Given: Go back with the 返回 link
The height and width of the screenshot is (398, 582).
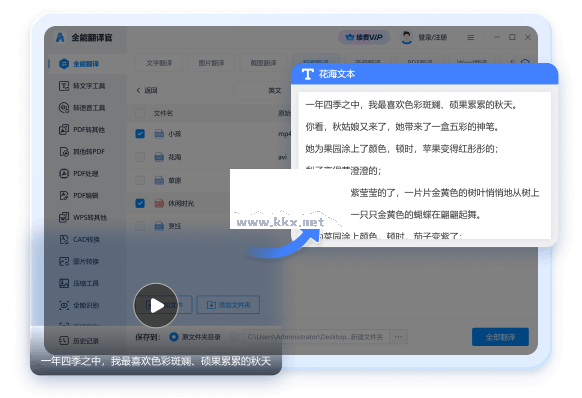Looking at the screenshot, I should (x=147, y=90).
